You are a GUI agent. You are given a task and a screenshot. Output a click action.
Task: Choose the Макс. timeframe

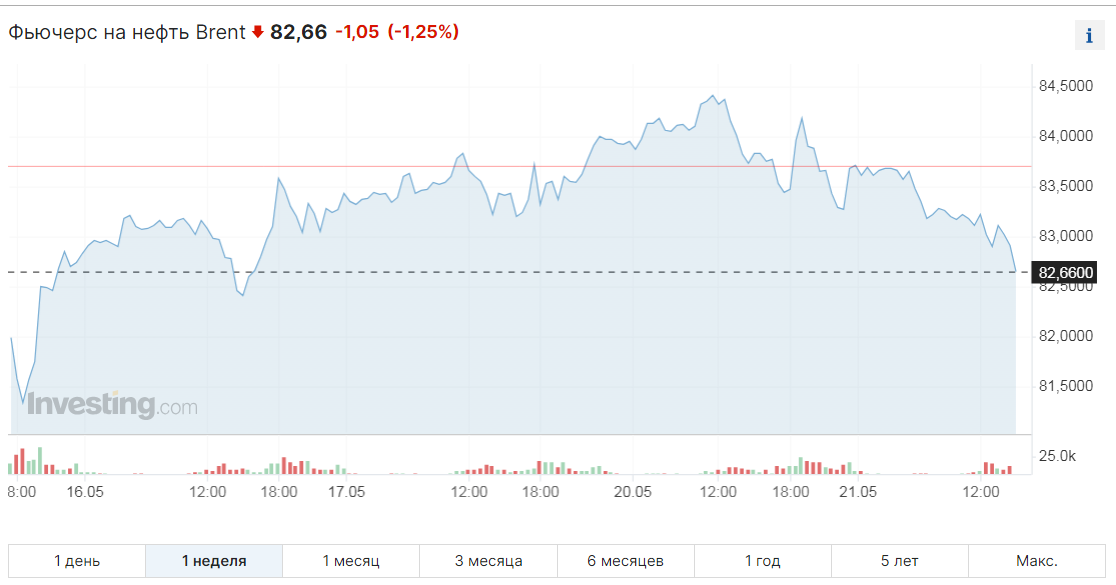[1037, 561]
